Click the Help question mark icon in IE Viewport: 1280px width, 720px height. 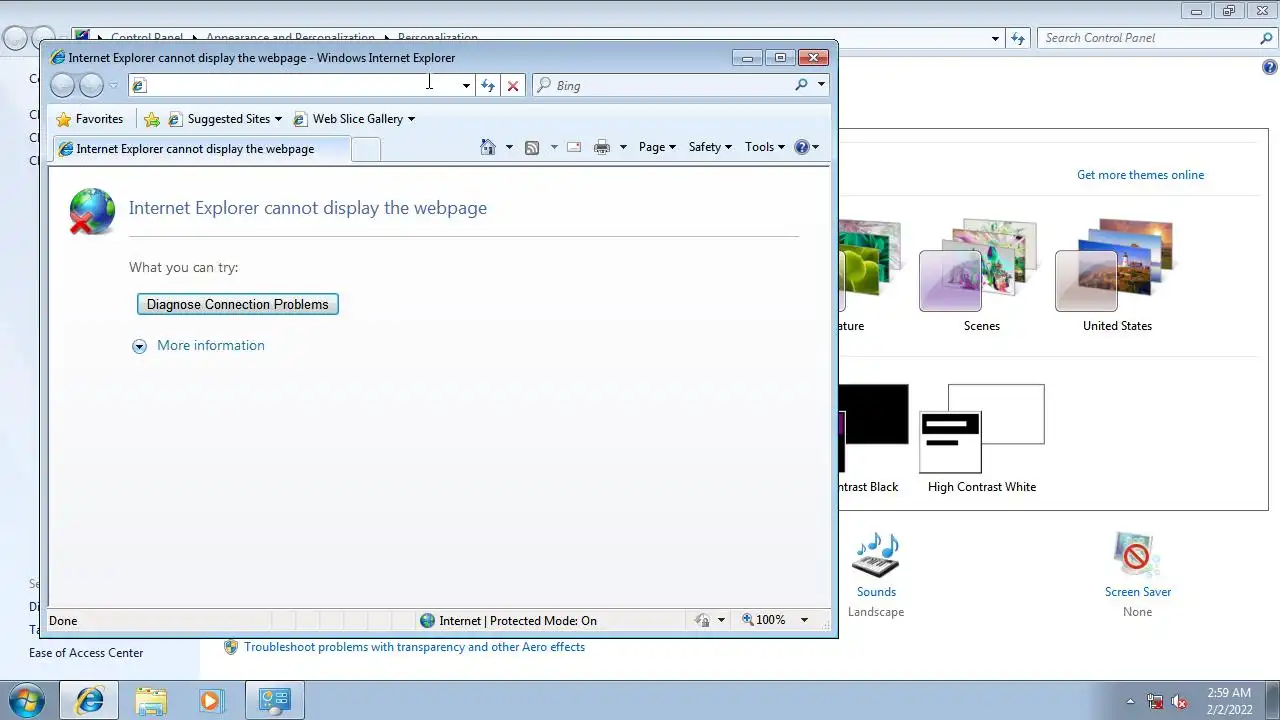pyautogui.click(x=801, y=147)
